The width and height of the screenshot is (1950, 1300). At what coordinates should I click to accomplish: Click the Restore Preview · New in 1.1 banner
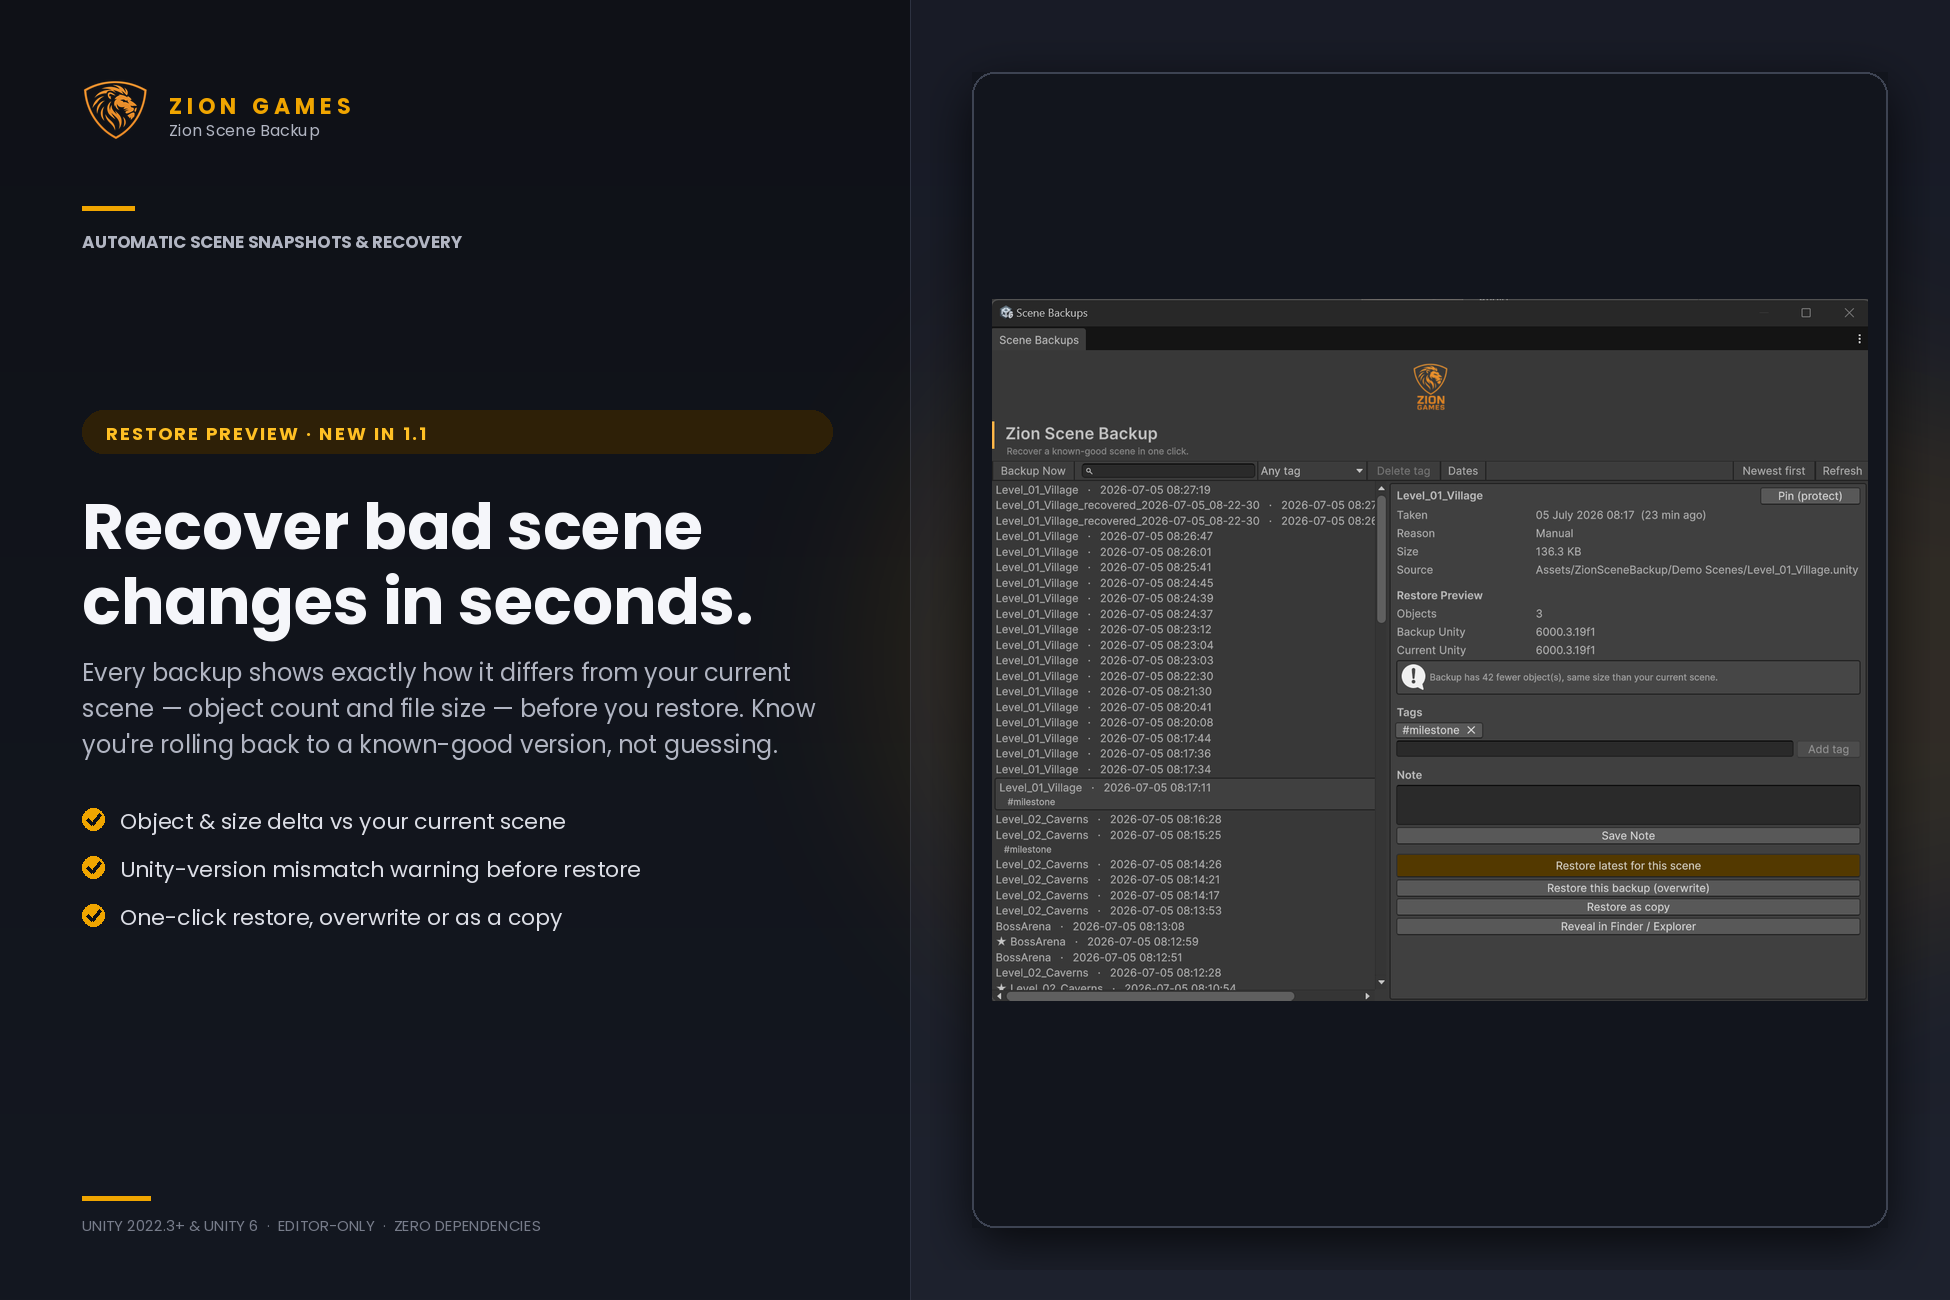(x=457, y=433)
